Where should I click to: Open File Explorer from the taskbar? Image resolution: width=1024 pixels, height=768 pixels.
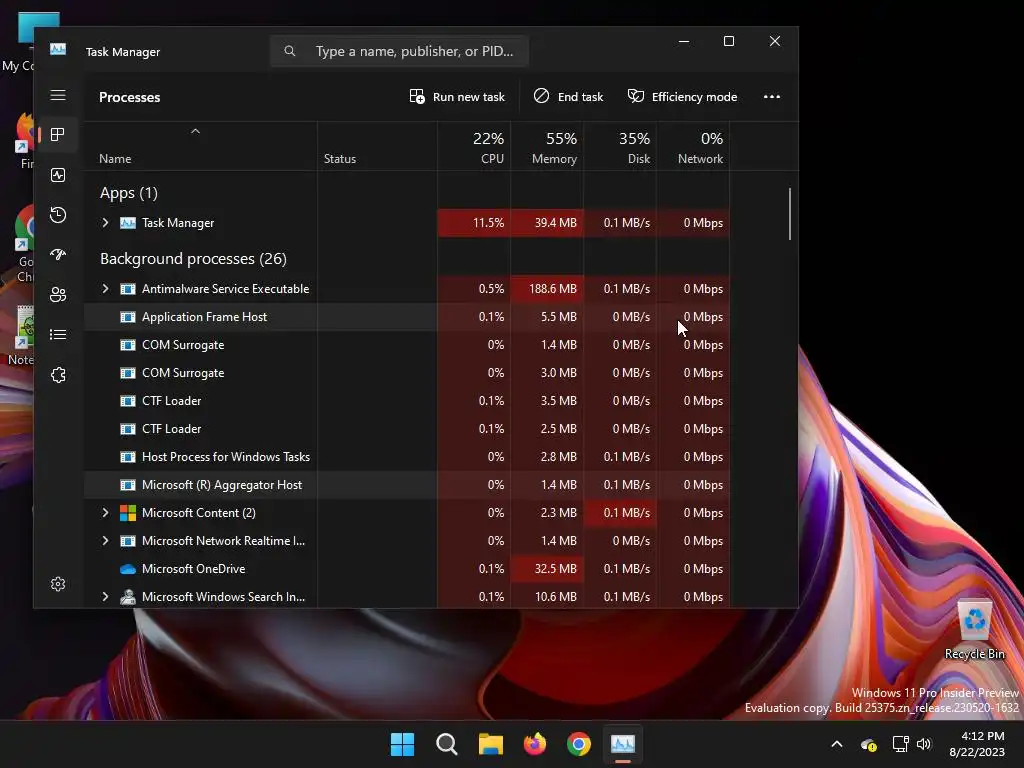(x=490, y=744)
